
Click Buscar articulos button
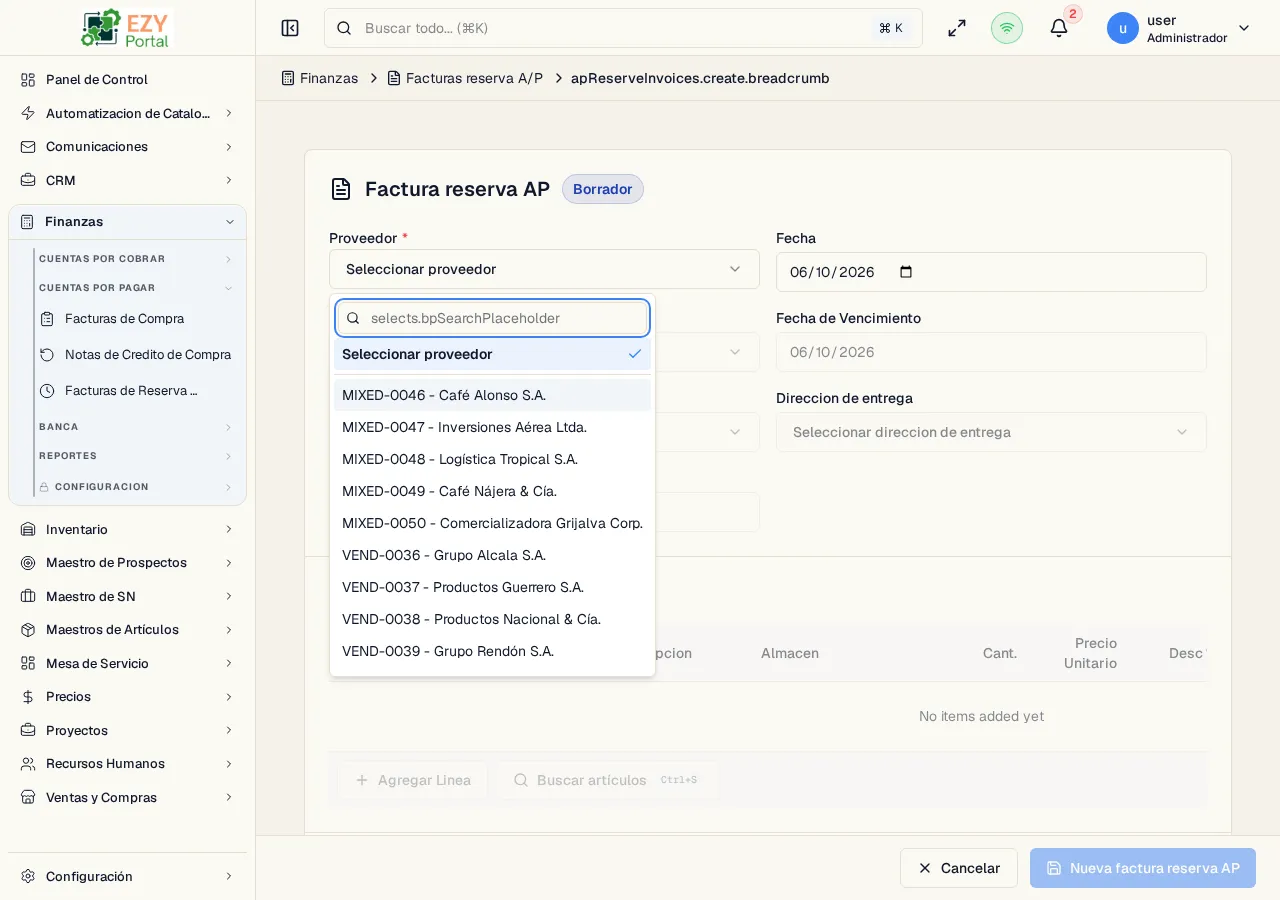[x=607, y=780]
